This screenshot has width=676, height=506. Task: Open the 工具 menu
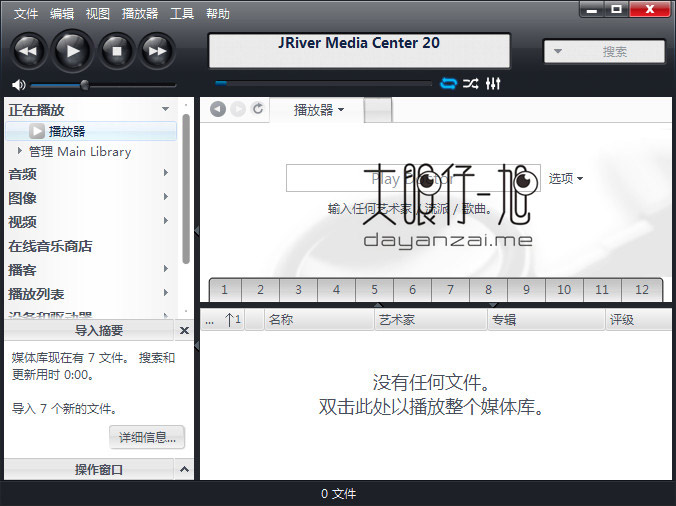[x=182, y=14]
